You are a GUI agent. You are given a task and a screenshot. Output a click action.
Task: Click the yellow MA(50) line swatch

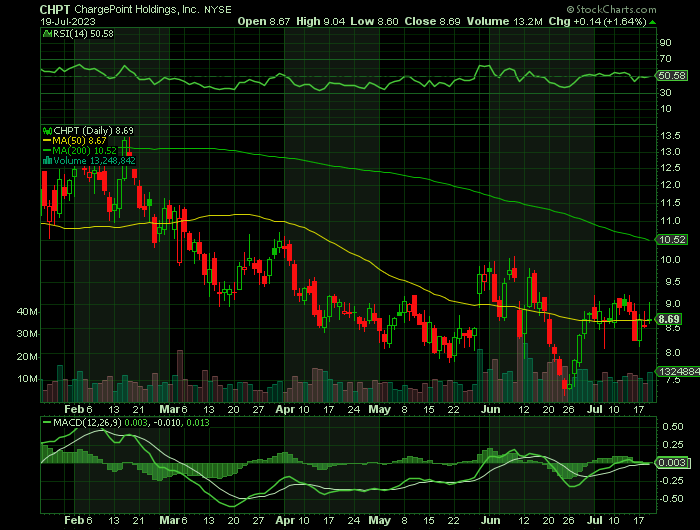47,141
